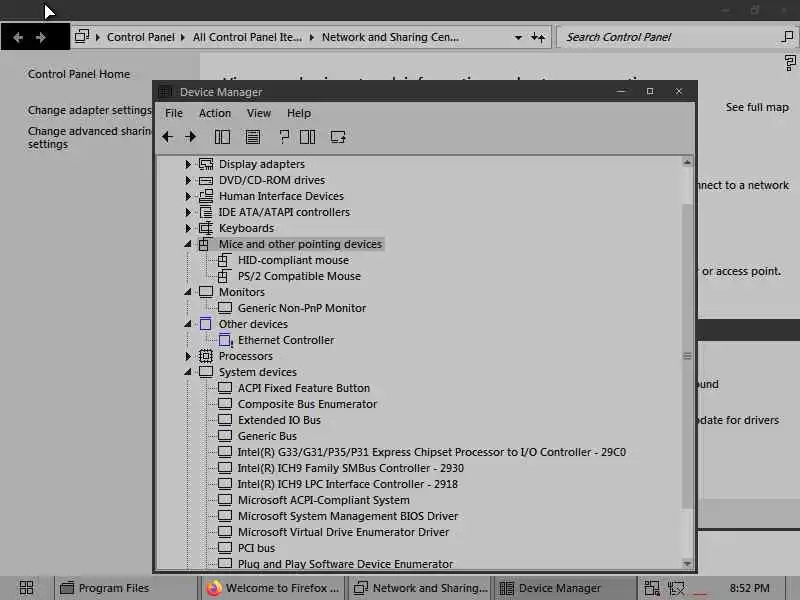
Task: Click the Ethernet Controller warning icon
Action: pyautogui.click(x=226, y=340)
